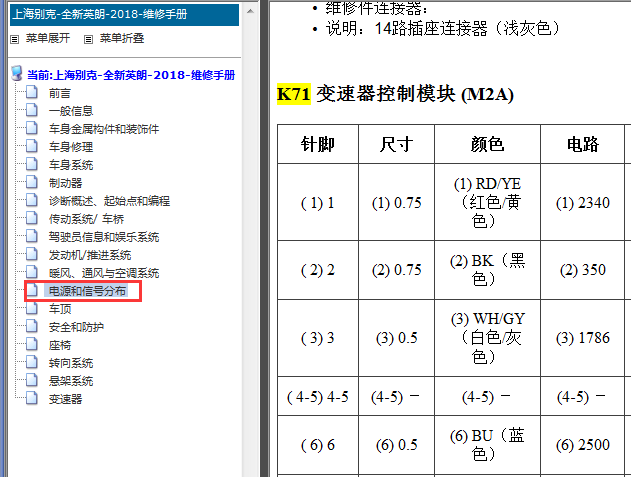Image resolution: width=631 pixels, height=477 pixels.
Task: Click the page icon beside 一般信息
Action: point(32,110)
